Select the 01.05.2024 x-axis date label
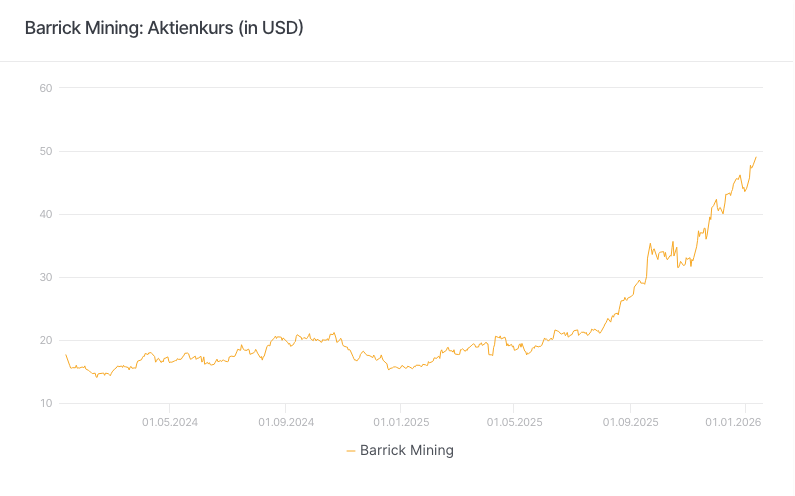The width and height of the screenshot is (795, 496). click(x=170, y=422)
